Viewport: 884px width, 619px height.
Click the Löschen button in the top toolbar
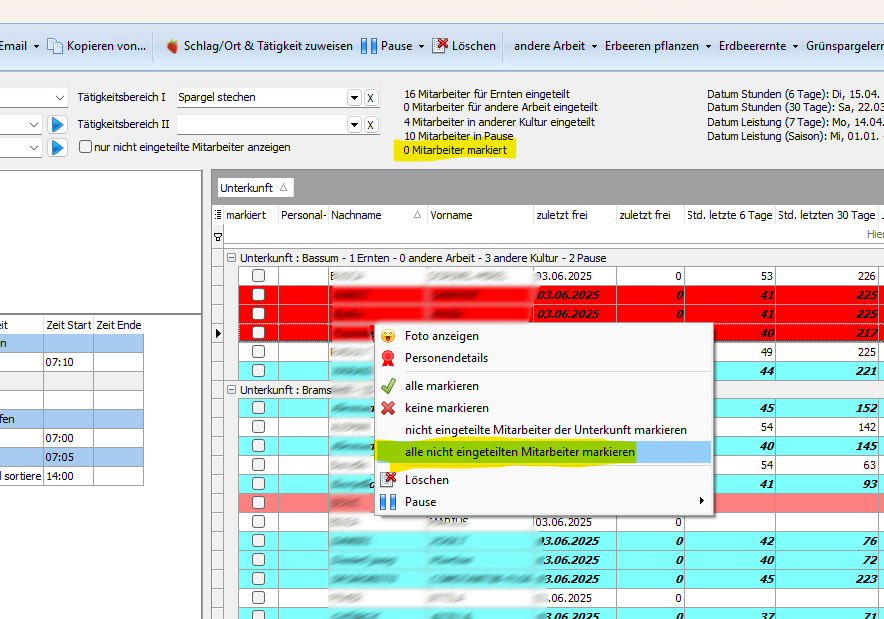coord(464,46)
